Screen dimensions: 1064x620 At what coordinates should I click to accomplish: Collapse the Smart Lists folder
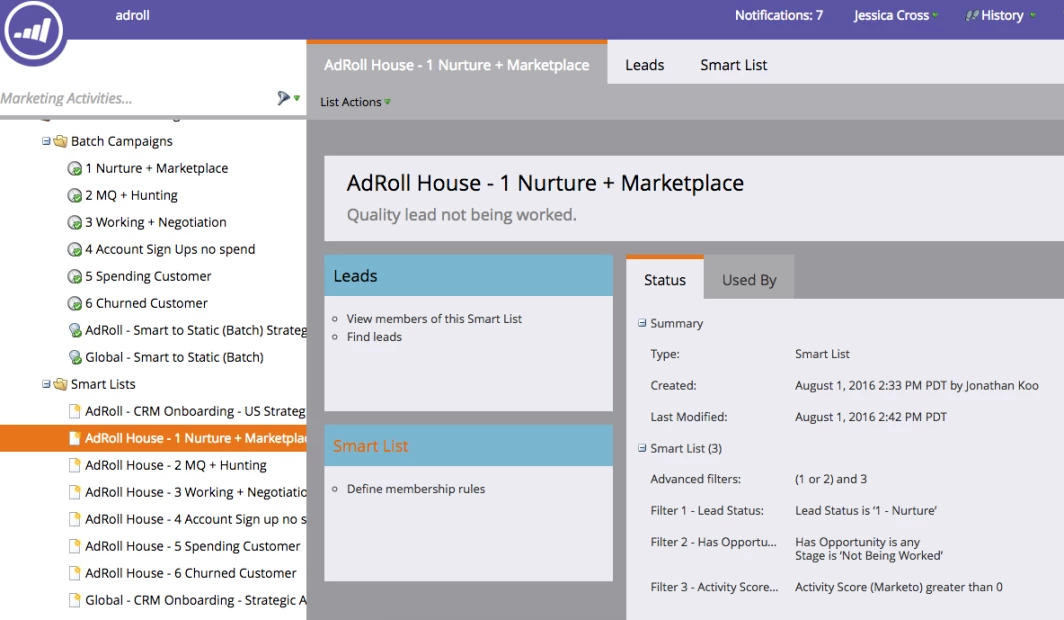coord(45,384)
